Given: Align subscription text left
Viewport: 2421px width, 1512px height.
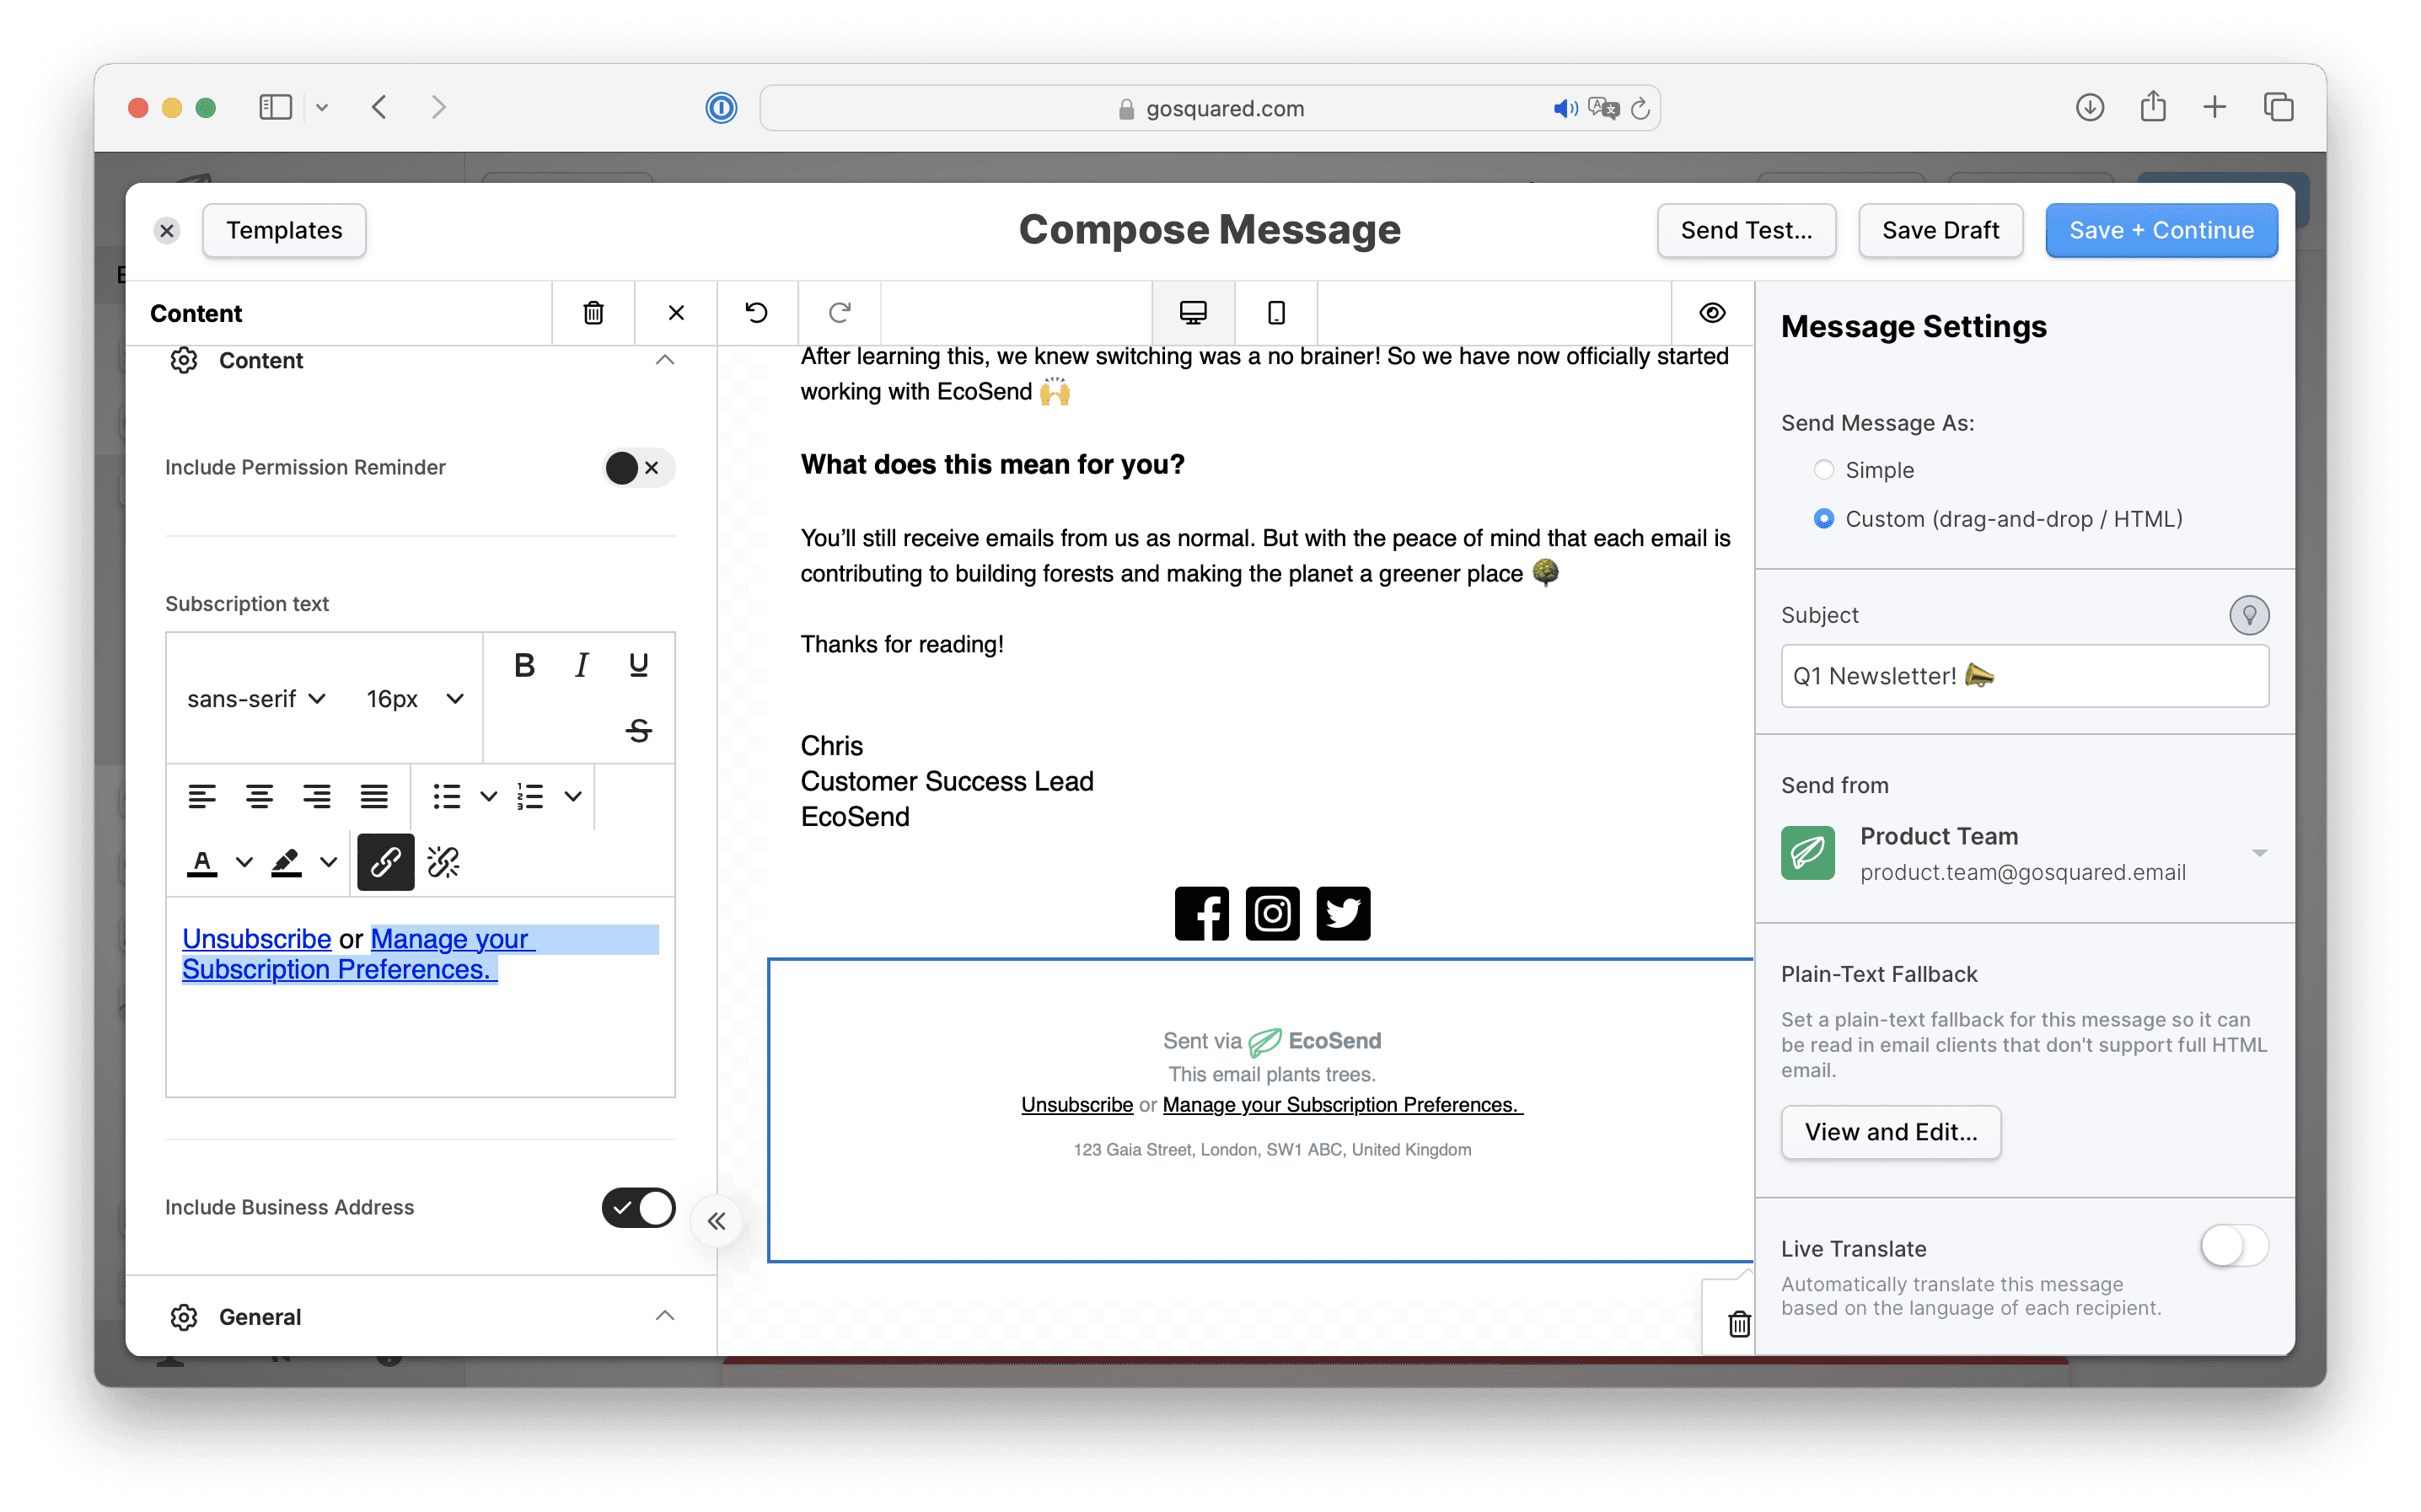Looking at the screenshot, I should click(202, 797).
